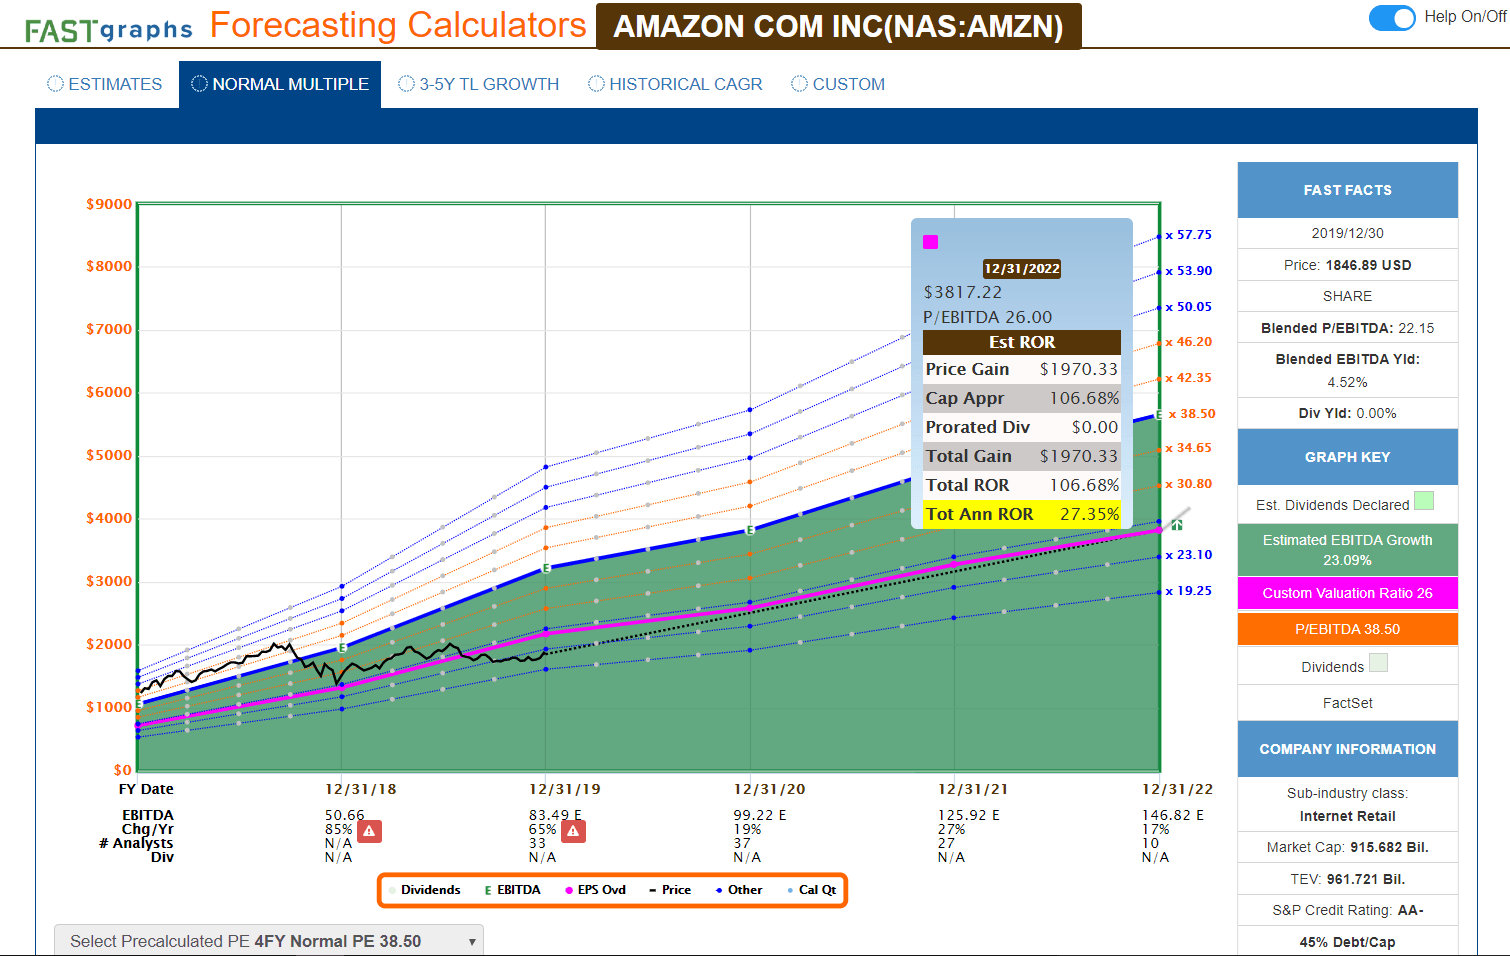
Task: Choose the HISTORICAL CAGR option
Action: click(675, 84)
